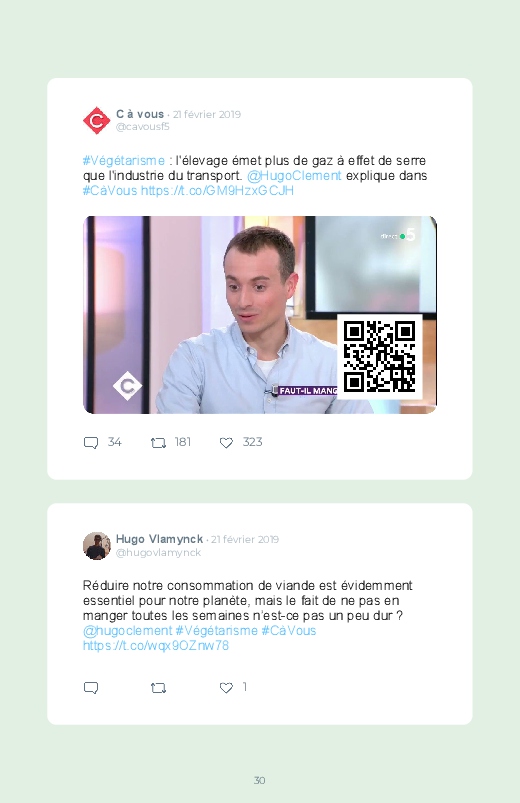520x803 pixels.
Task: Follow the t.co/GM9HzxGCJH link
Action: click(217, 191)
